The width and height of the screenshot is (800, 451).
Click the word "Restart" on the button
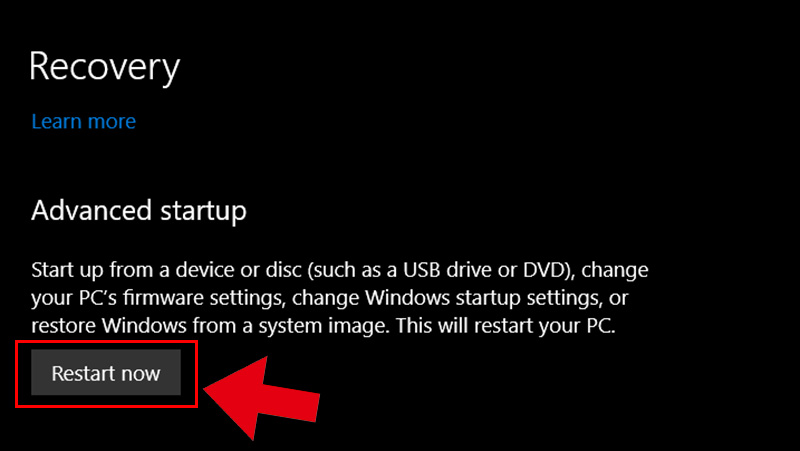pyautogui.click(x=81, y=373)
